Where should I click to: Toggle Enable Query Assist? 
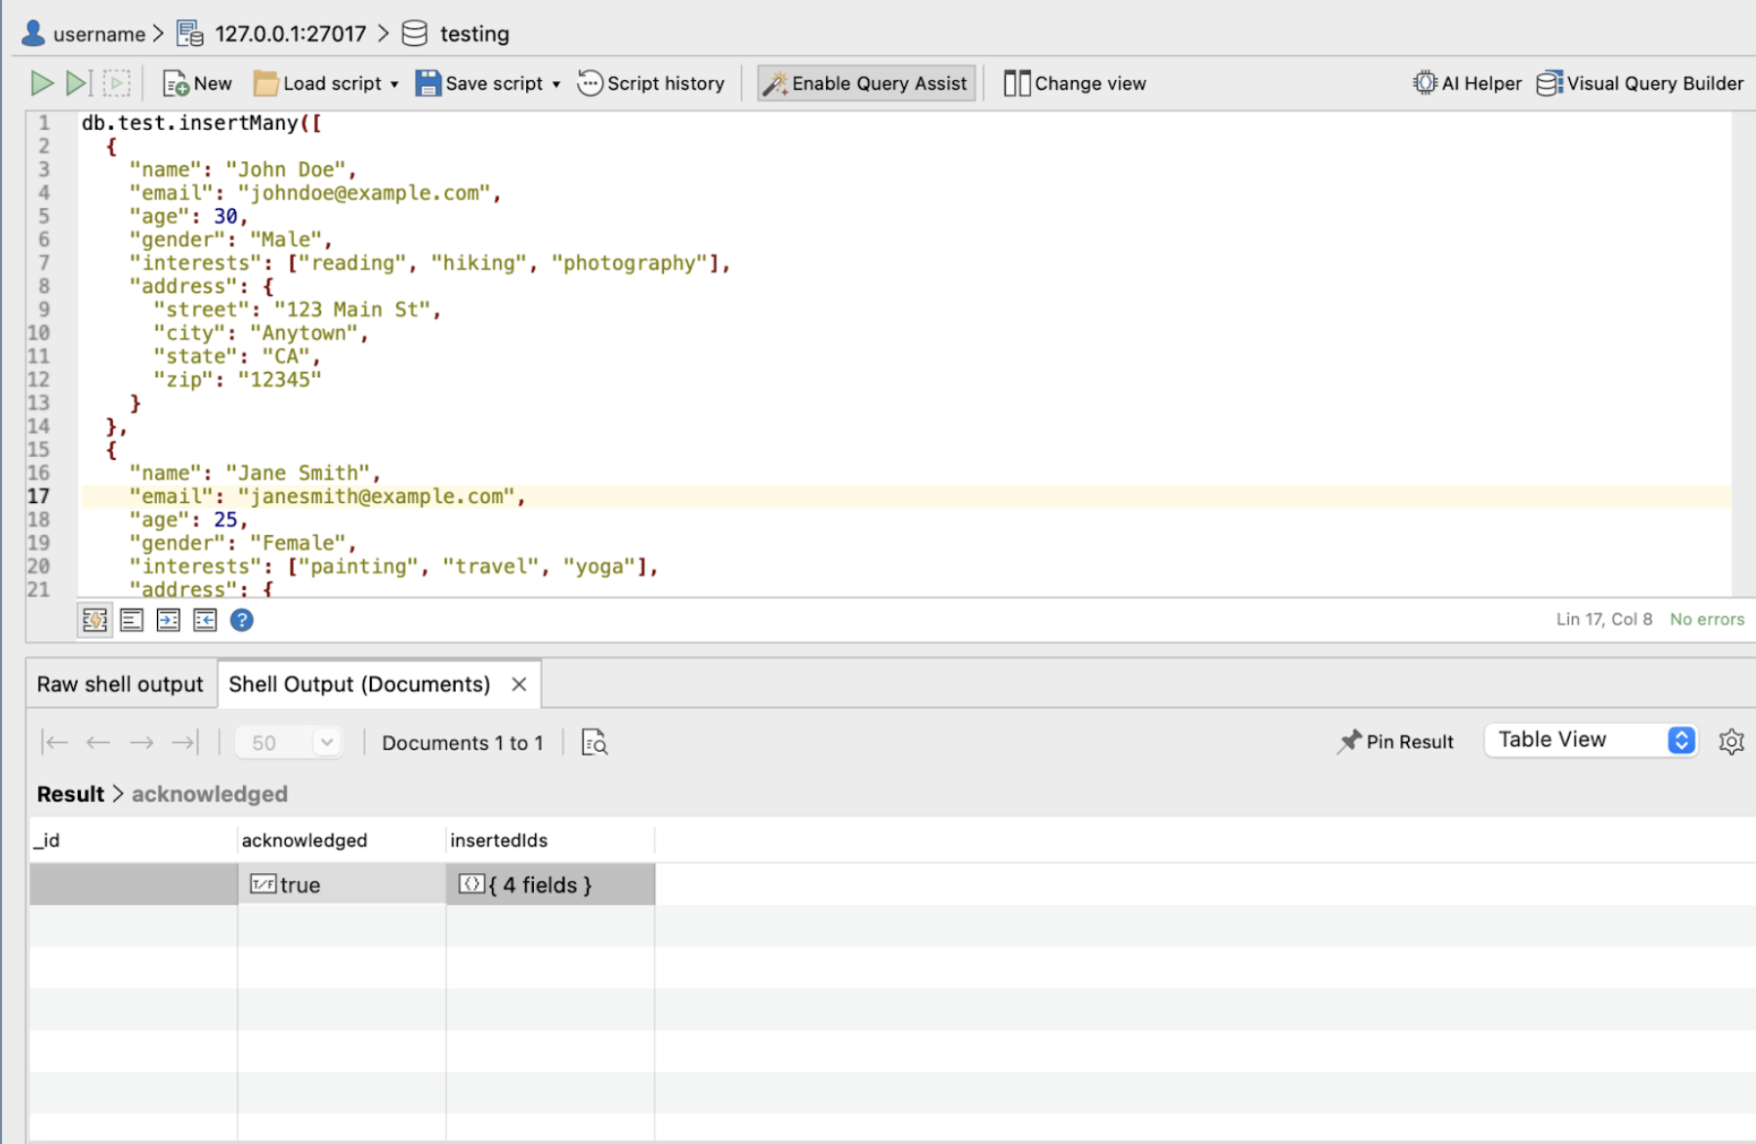(866, 83)
